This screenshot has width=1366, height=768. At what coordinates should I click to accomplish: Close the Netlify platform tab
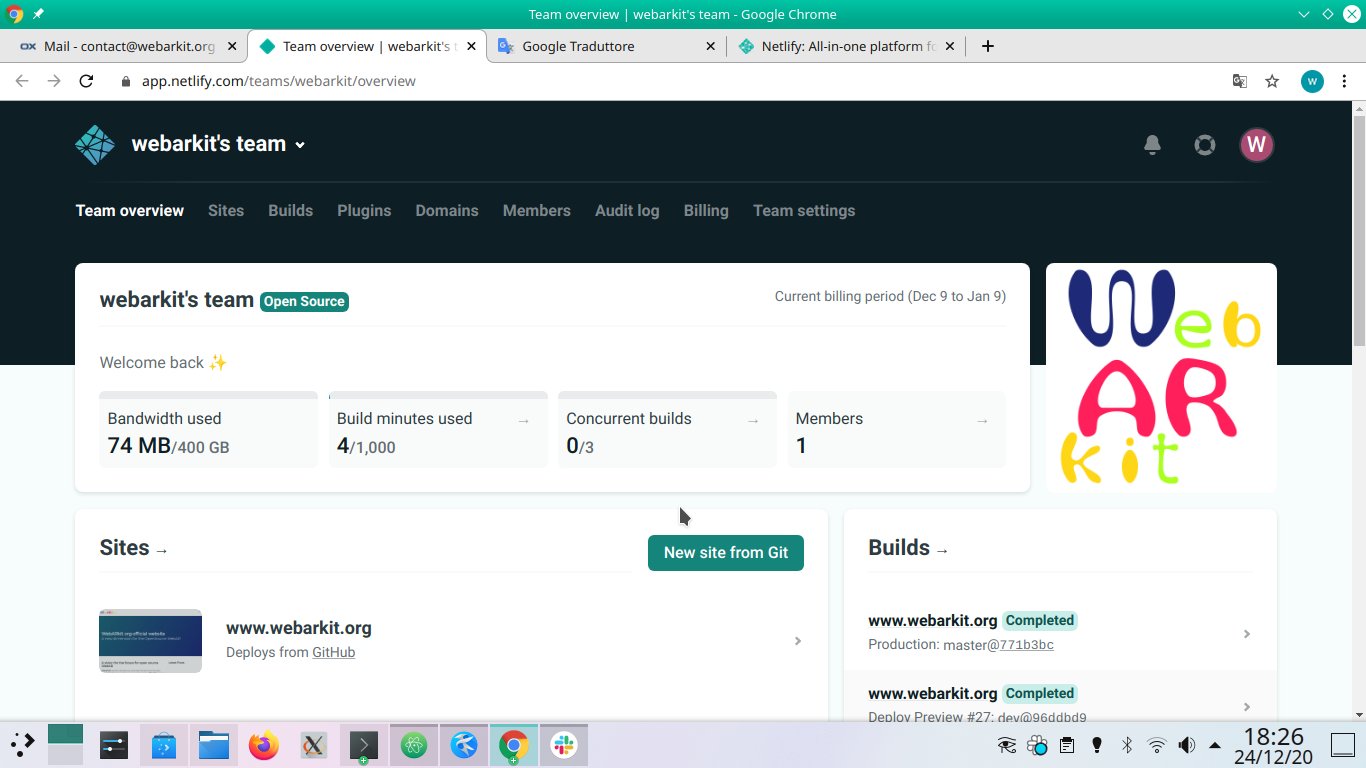click(950, 46)
